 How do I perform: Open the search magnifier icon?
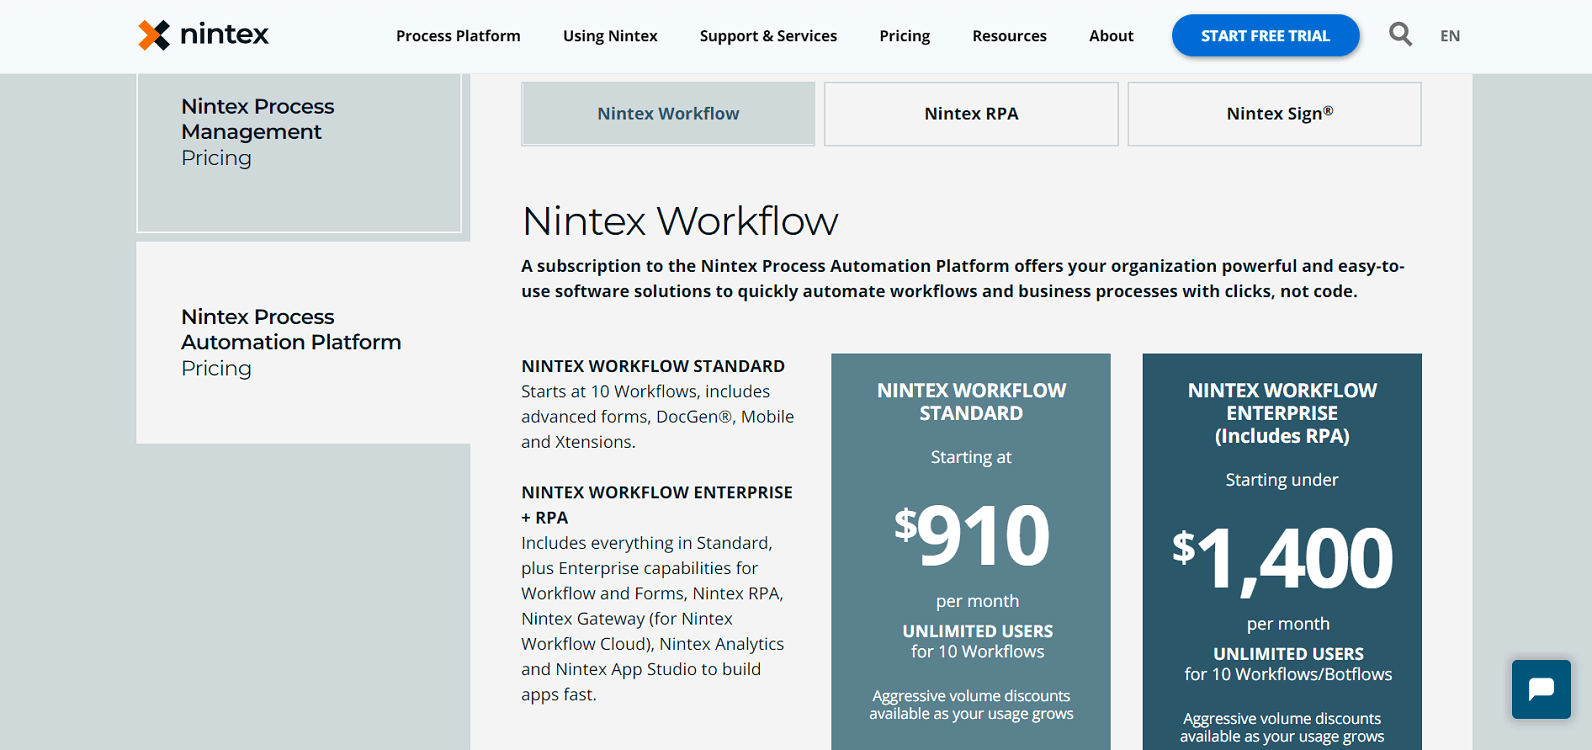point(1400,35)
